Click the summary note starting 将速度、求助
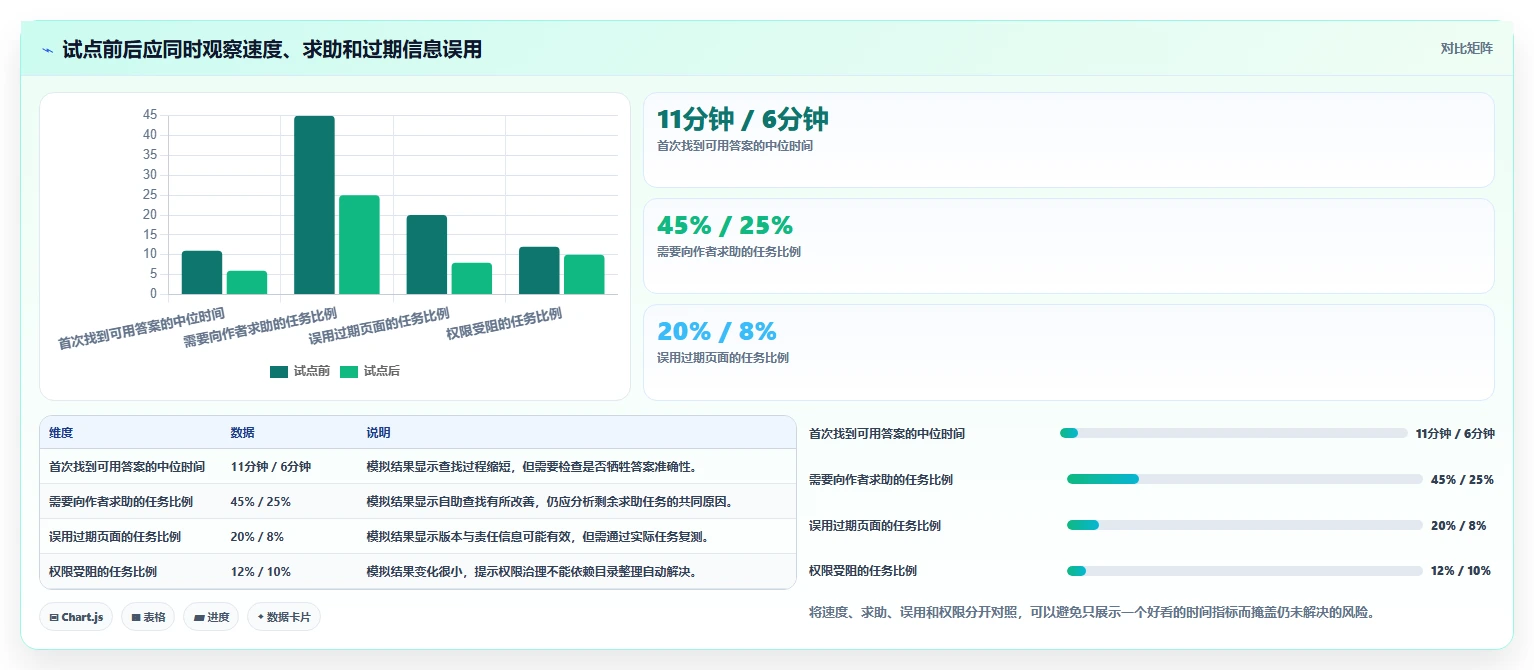The image size is (1534, 670). (1092, 612)
